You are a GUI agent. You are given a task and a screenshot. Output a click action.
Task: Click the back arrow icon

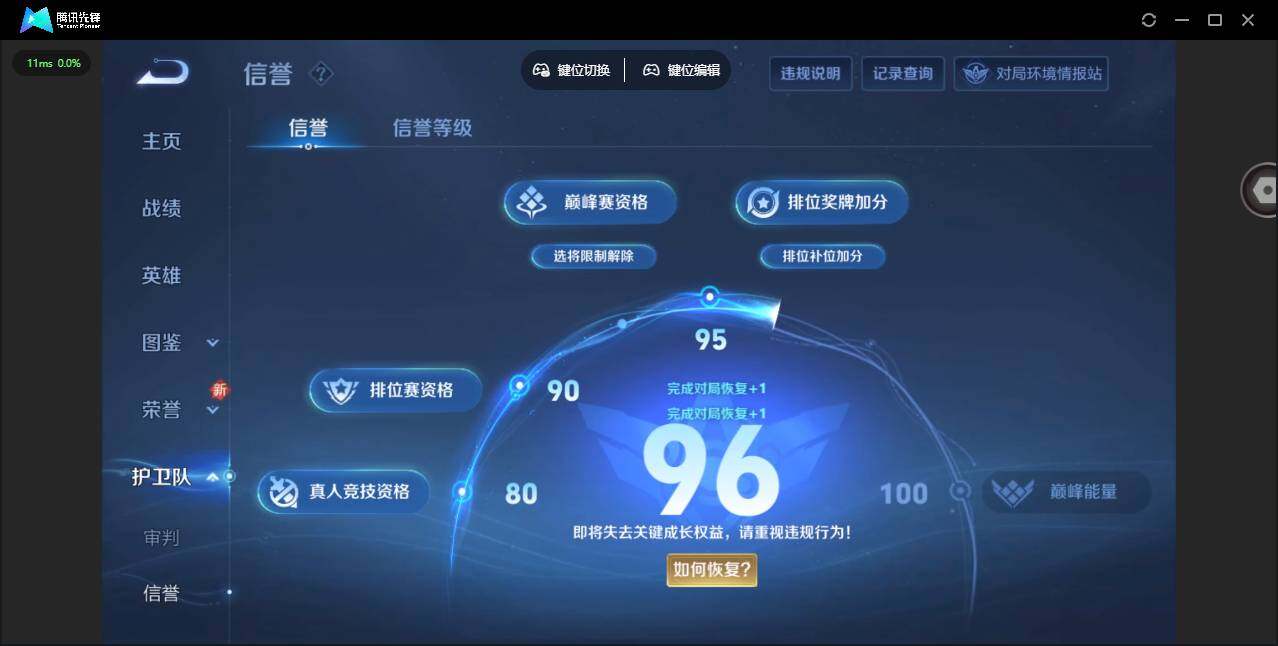click(x=163, y=72)
